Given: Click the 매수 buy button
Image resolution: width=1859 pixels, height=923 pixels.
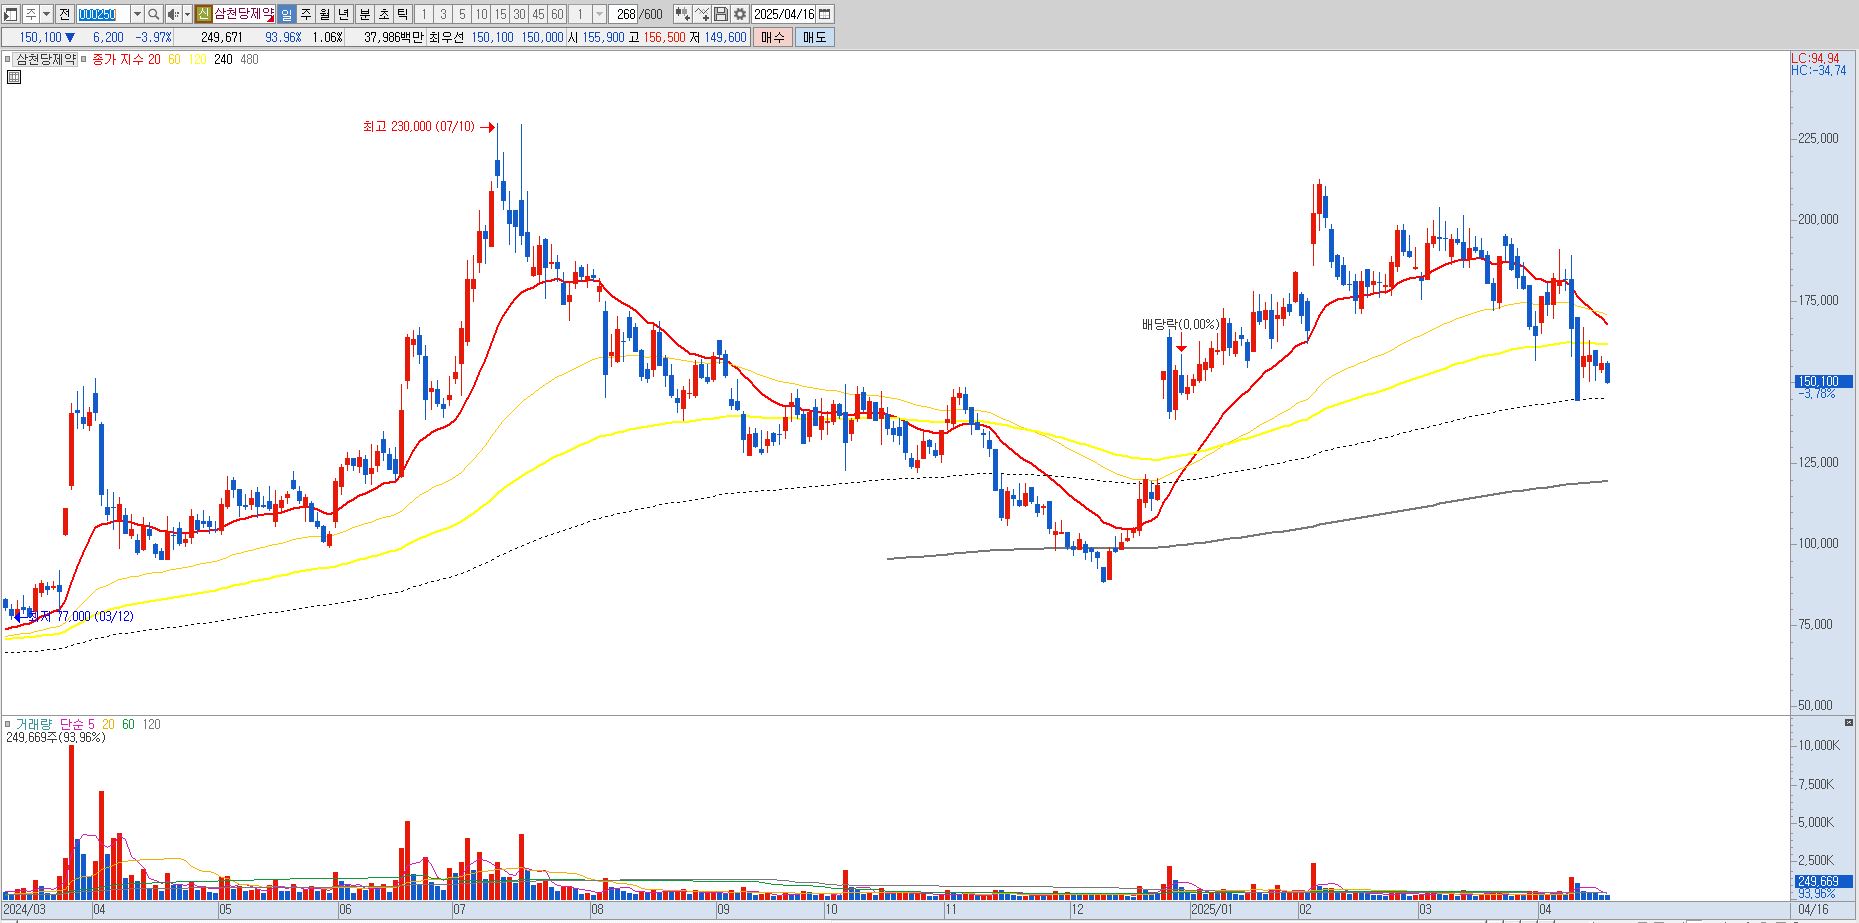Looking at the screenshot, I should pyautogui.click(x=772, y=37).
